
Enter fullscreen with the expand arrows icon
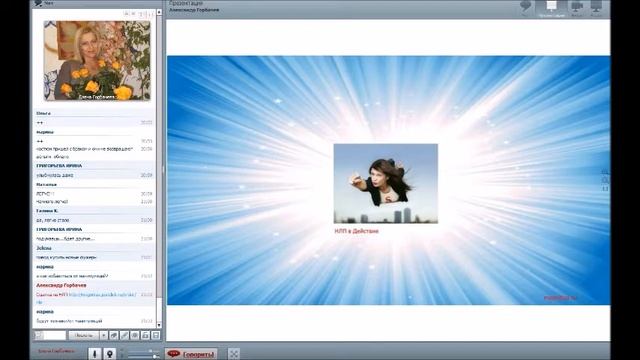(x=234, y=354)
